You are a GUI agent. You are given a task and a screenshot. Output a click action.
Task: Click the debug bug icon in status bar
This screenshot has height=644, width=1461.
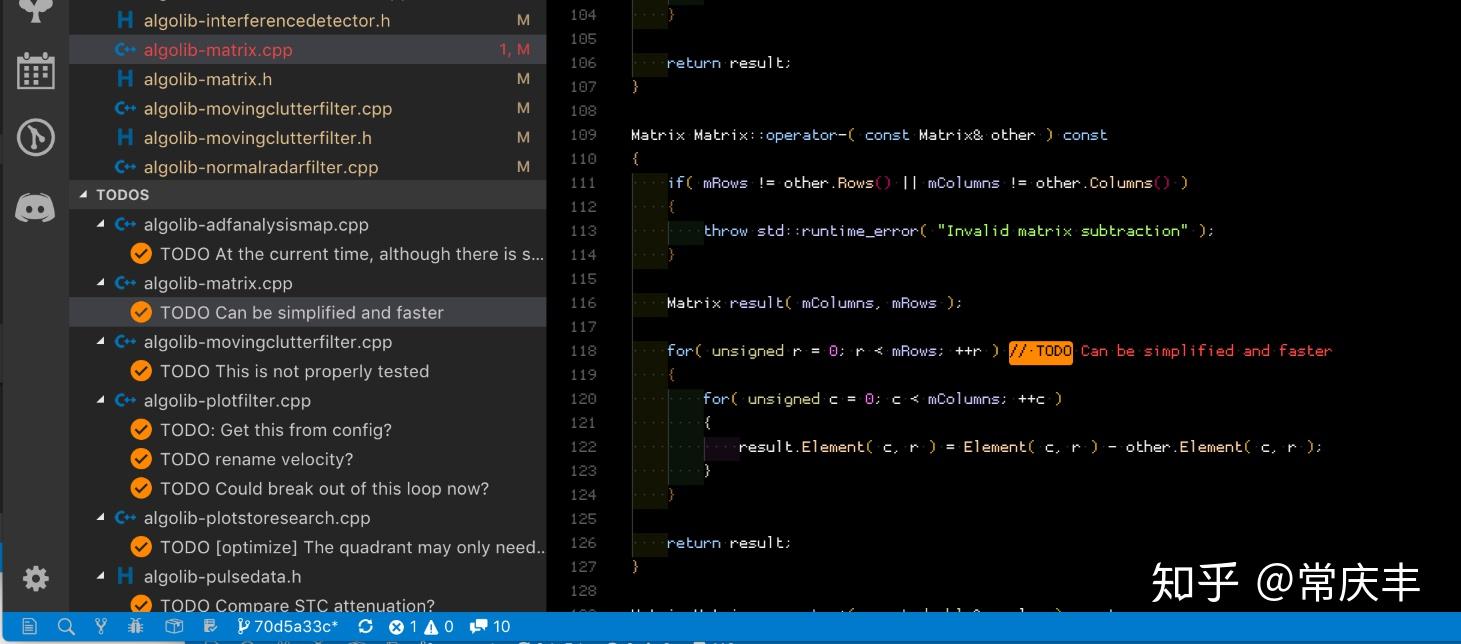136,627
